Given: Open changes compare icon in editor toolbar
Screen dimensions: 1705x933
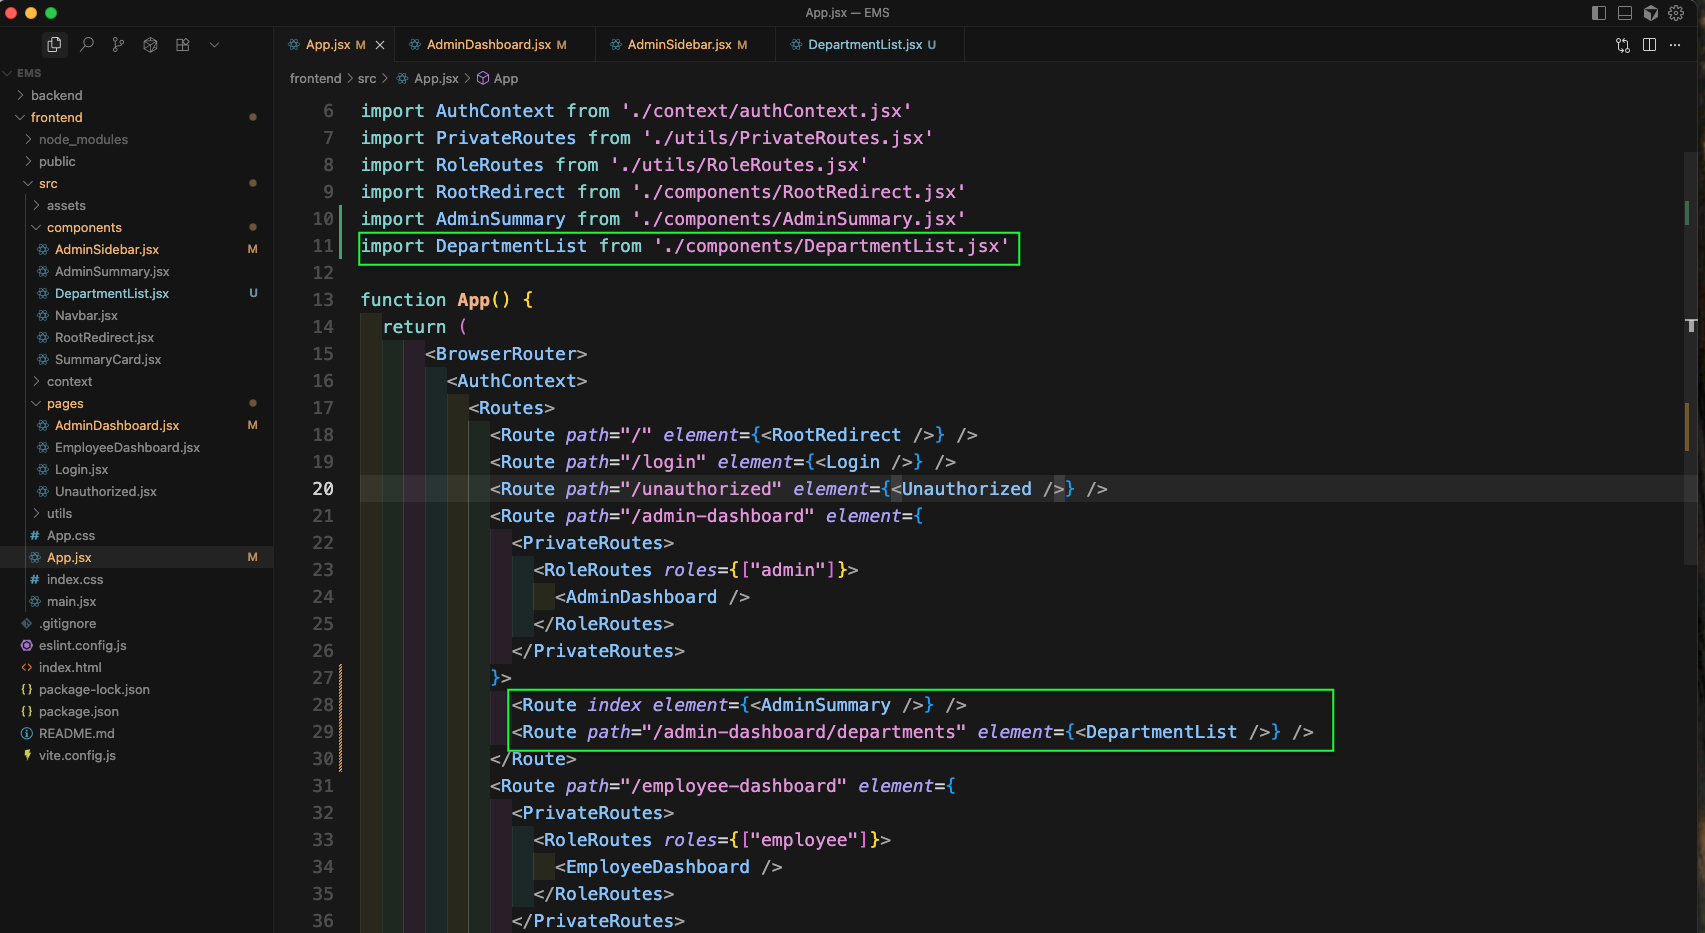Looking at the screenshot, I should [x=1623, y=45].
